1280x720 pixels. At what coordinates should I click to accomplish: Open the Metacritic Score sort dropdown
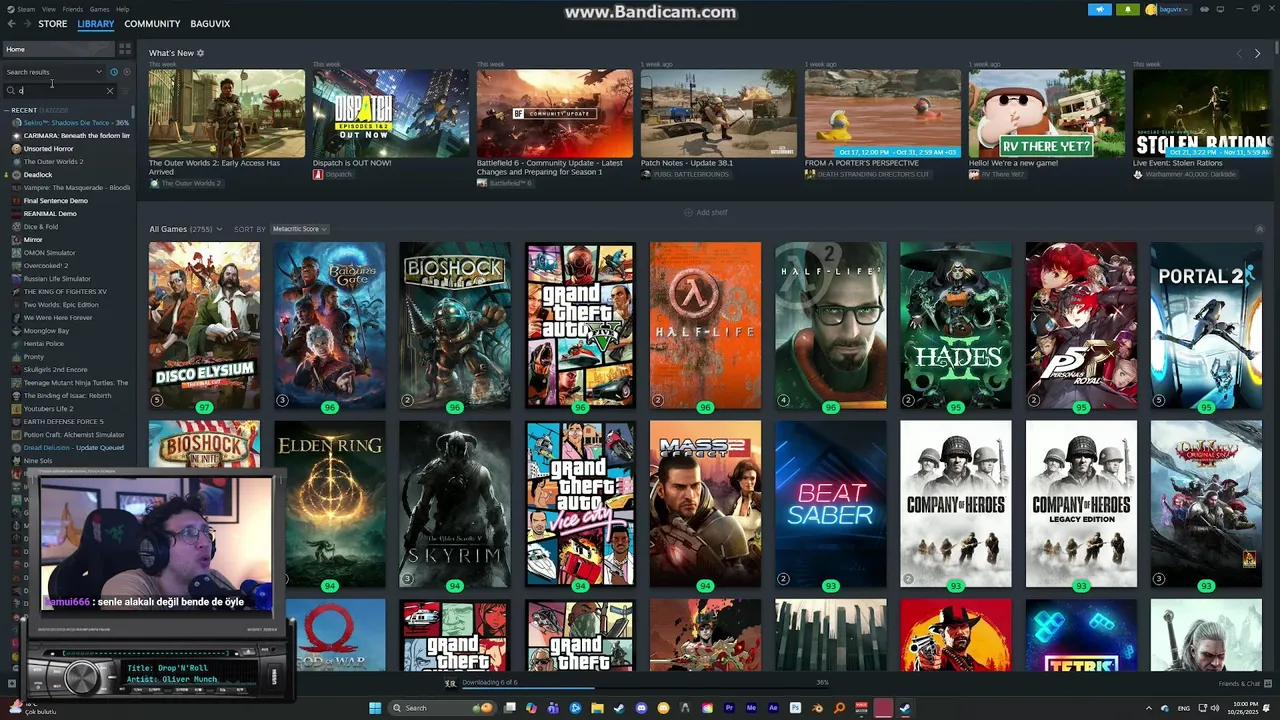300,229
